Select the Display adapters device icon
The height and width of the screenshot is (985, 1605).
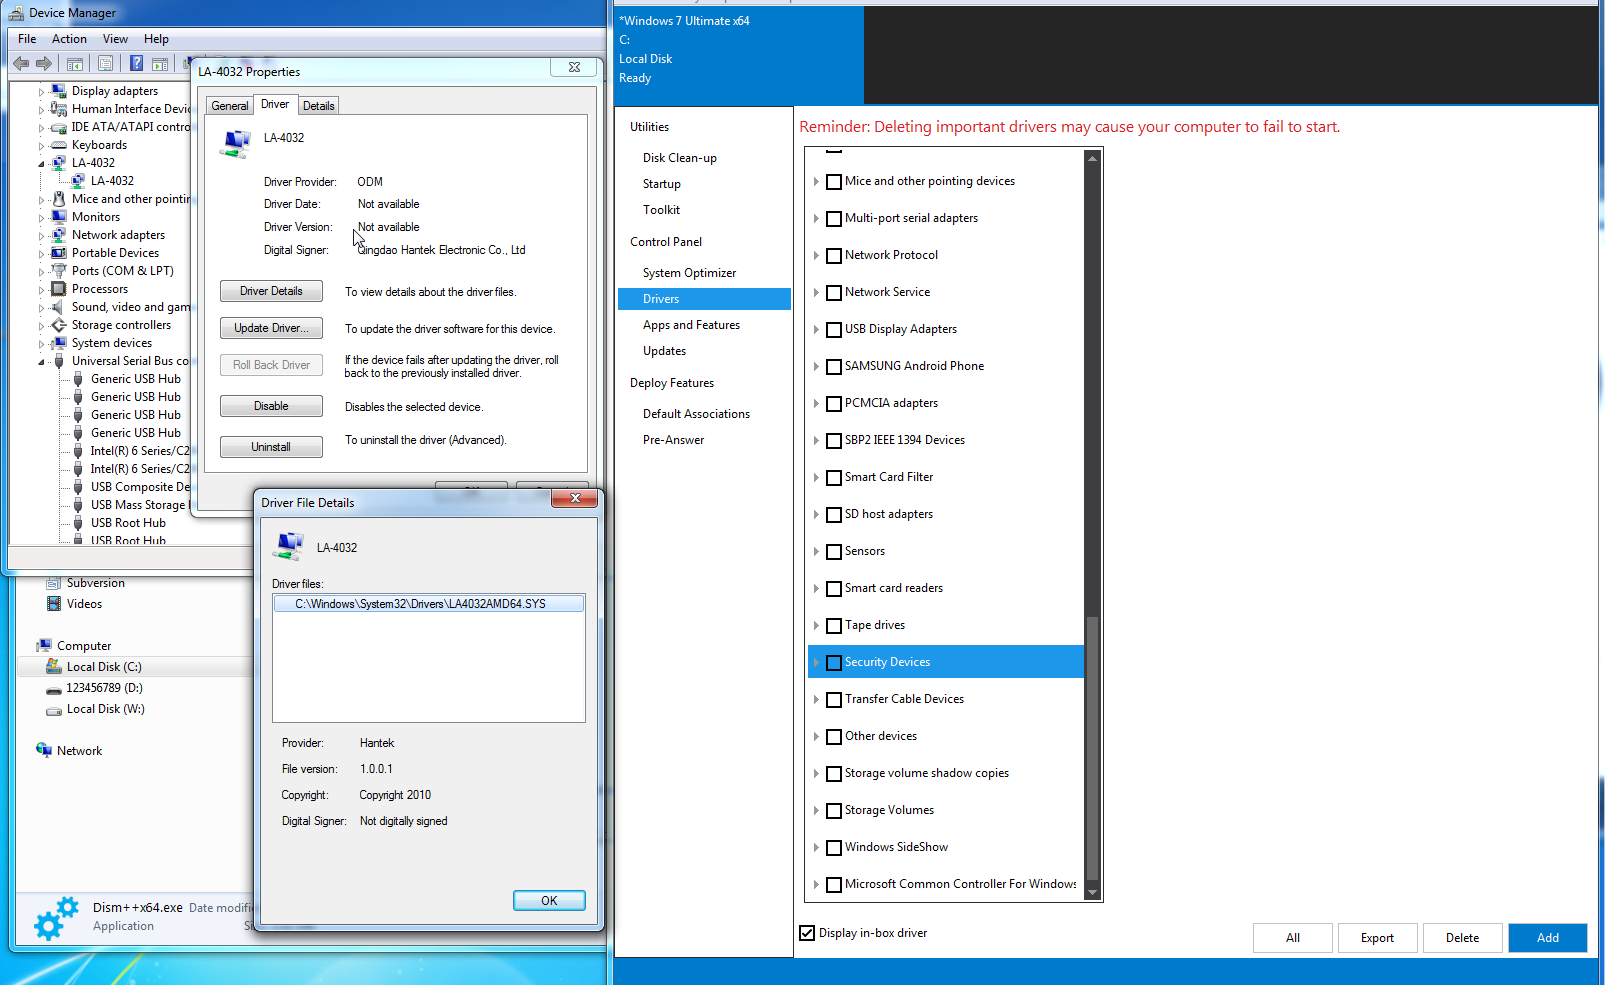point(59,91)
